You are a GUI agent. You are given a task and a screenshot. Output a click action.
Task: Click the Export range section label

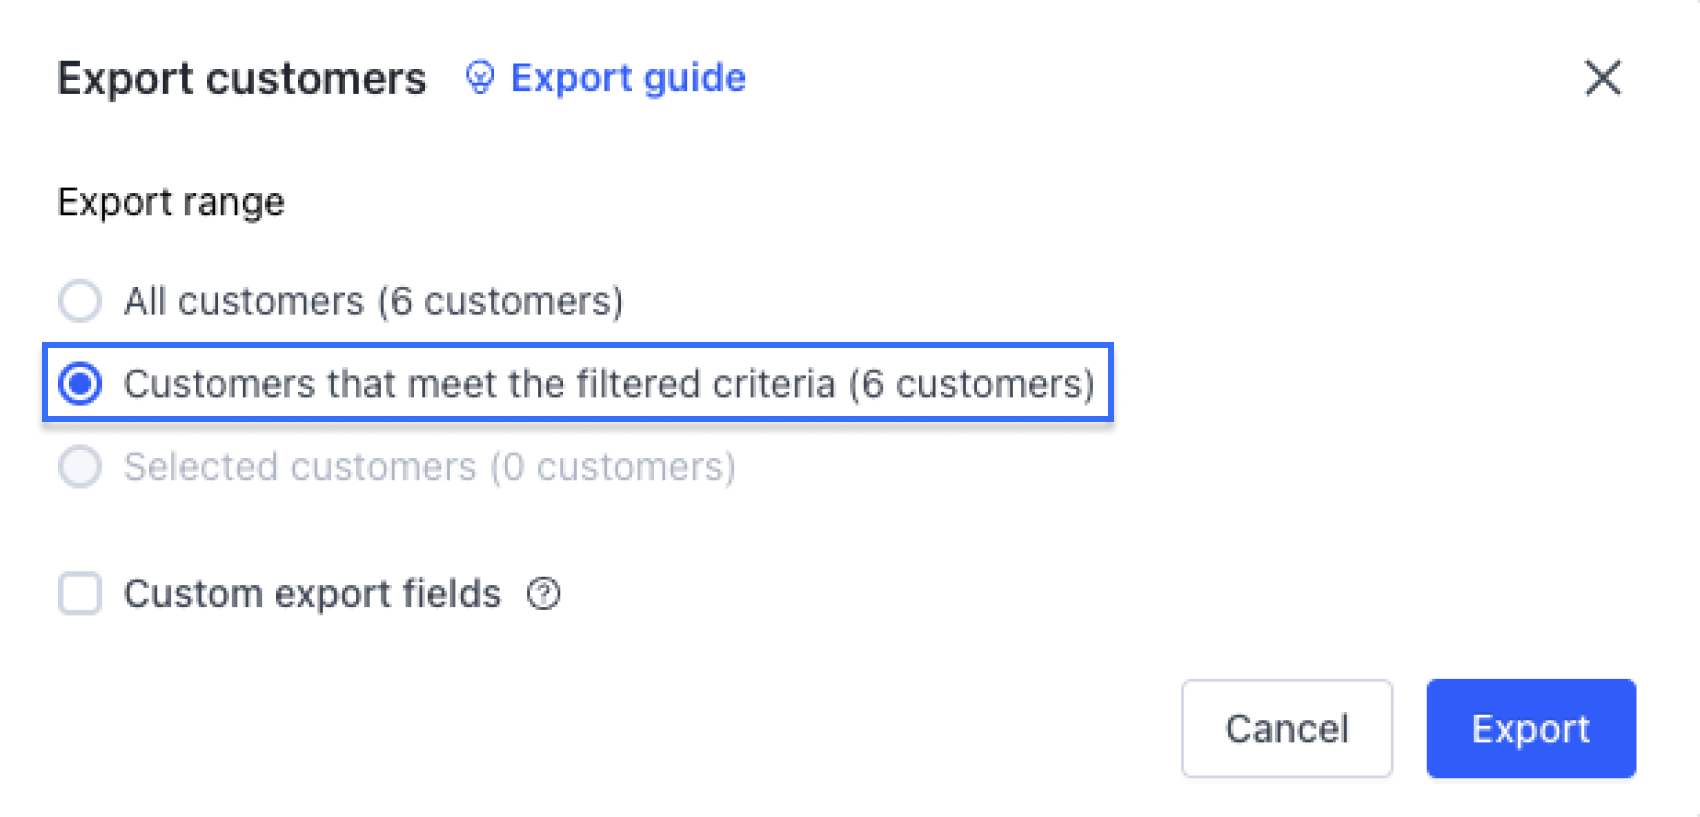171,201
